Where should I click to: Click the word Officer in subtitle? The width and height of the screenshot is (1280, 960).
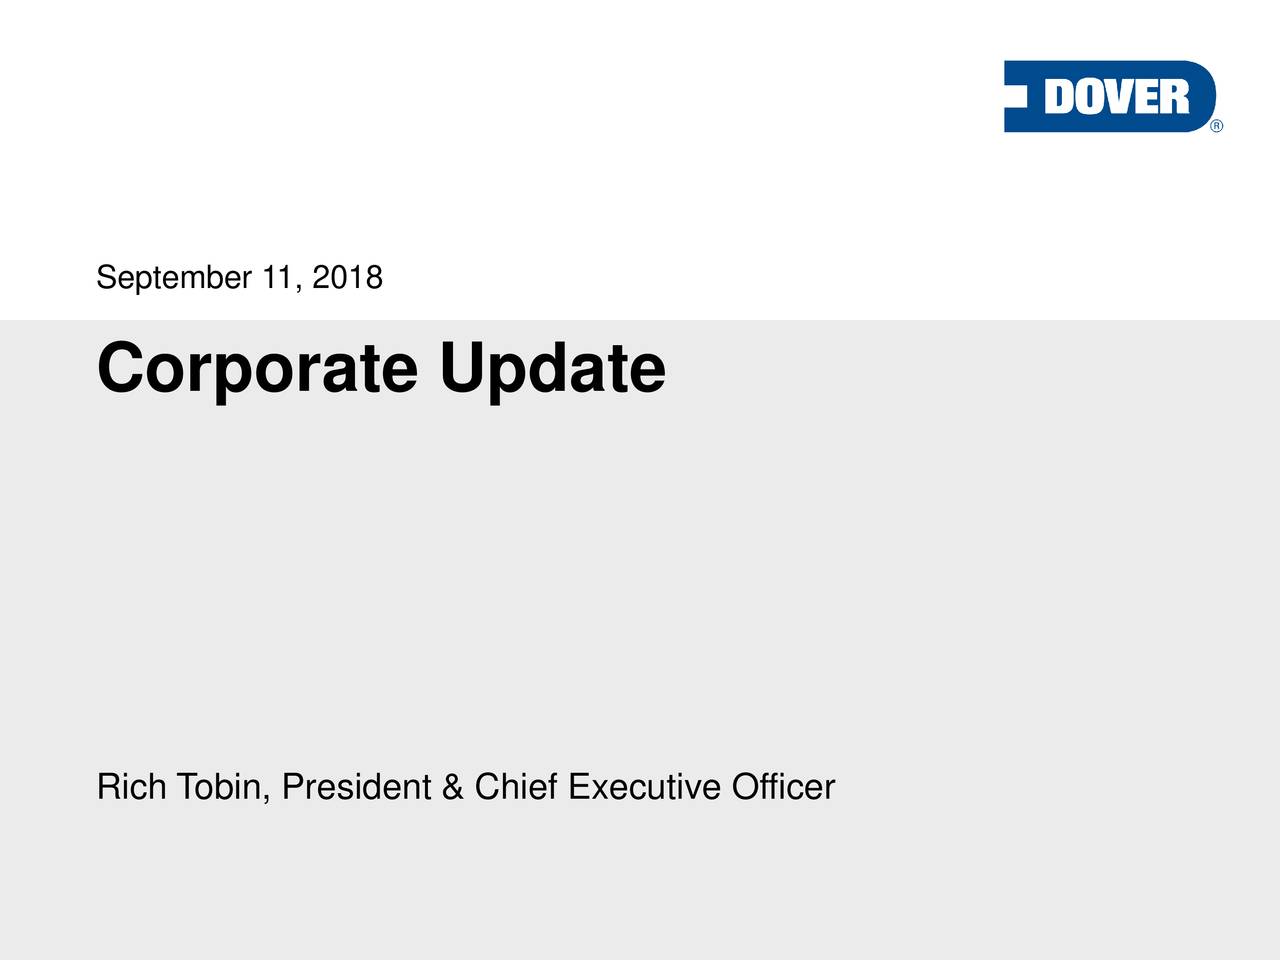click(x=783, y=787)
